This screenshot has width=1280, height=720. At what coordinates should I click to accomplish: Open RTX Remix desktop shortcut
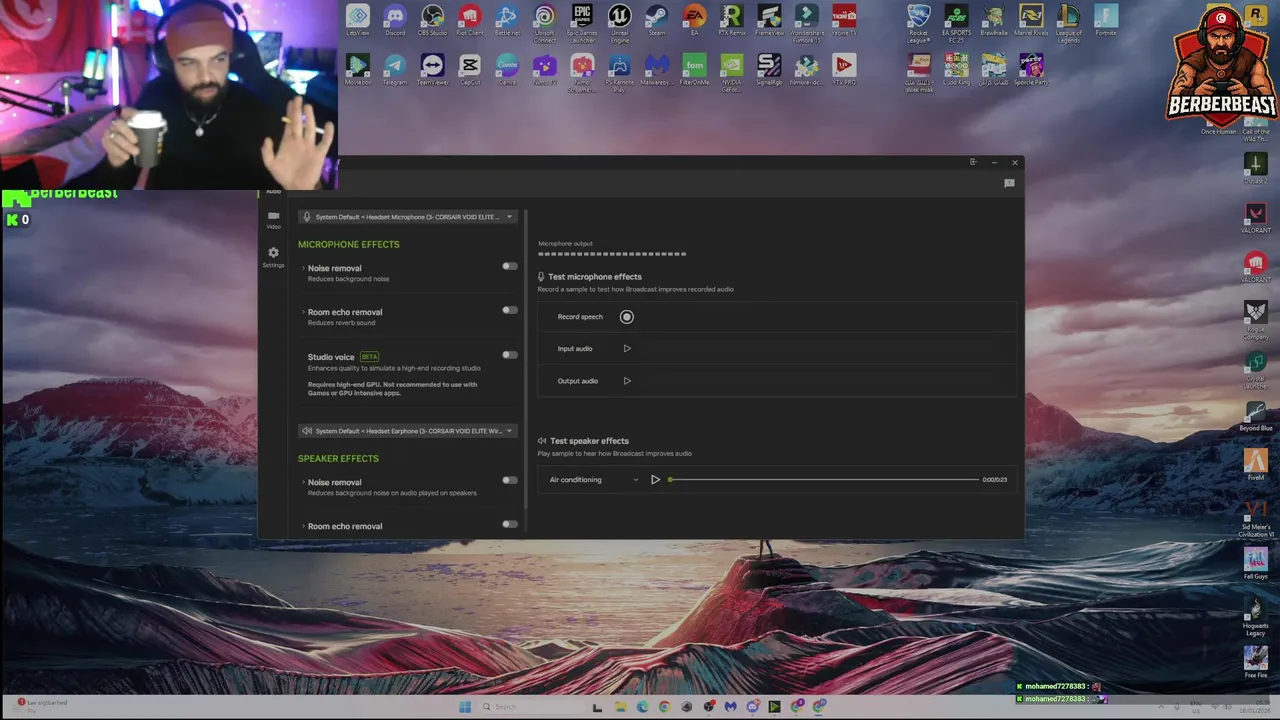pyautogui.click(x=732, y=20)
